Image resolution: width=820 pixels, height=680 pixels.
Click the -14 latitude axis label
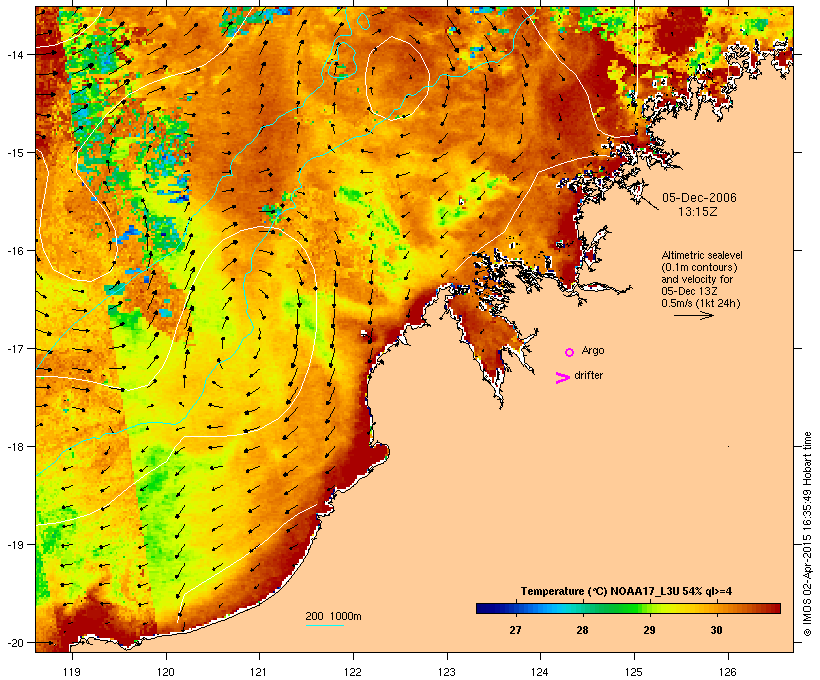pyautogui.click(x=15, y=54)
